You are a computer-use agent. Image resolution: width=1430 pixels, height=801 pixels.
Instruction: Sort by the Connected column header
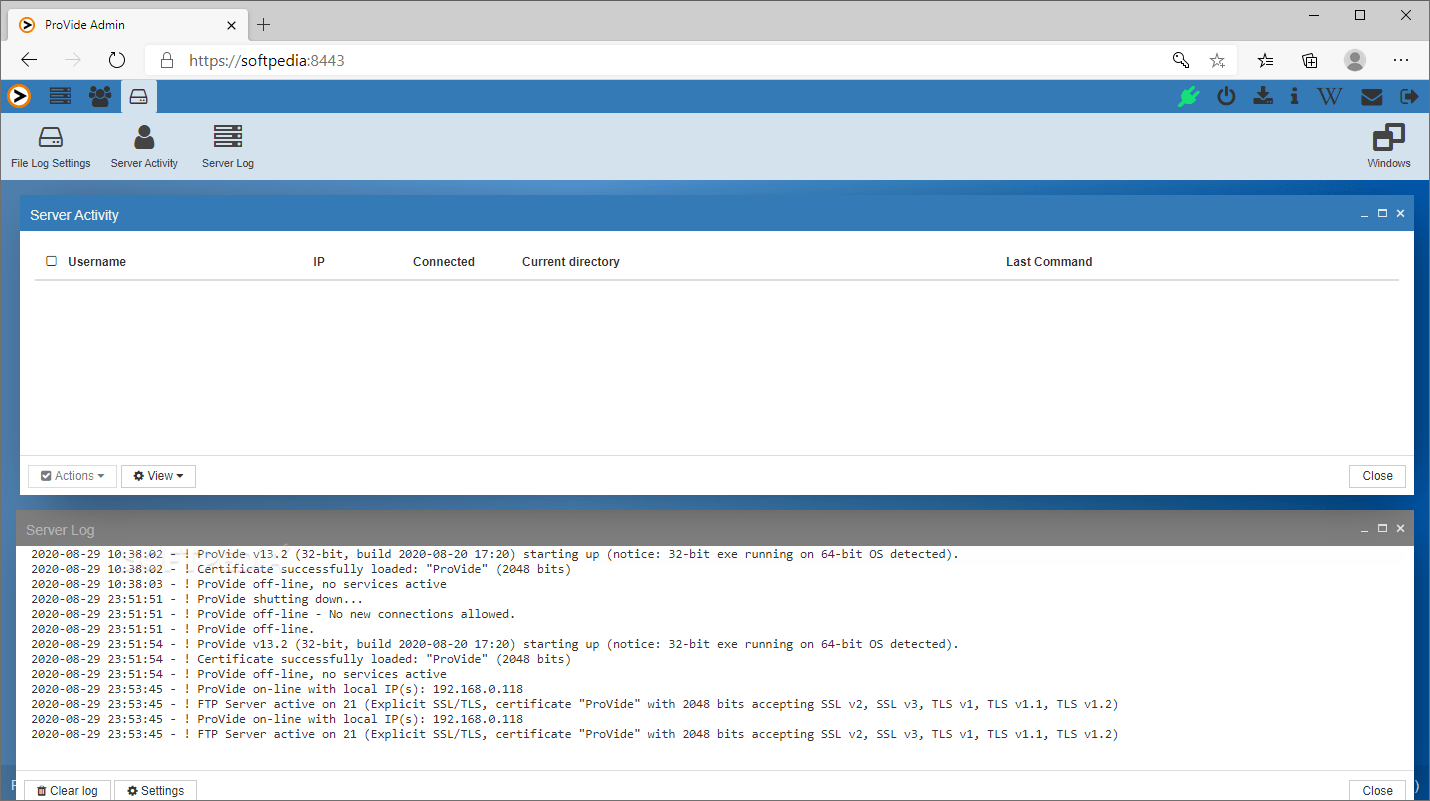444,262
